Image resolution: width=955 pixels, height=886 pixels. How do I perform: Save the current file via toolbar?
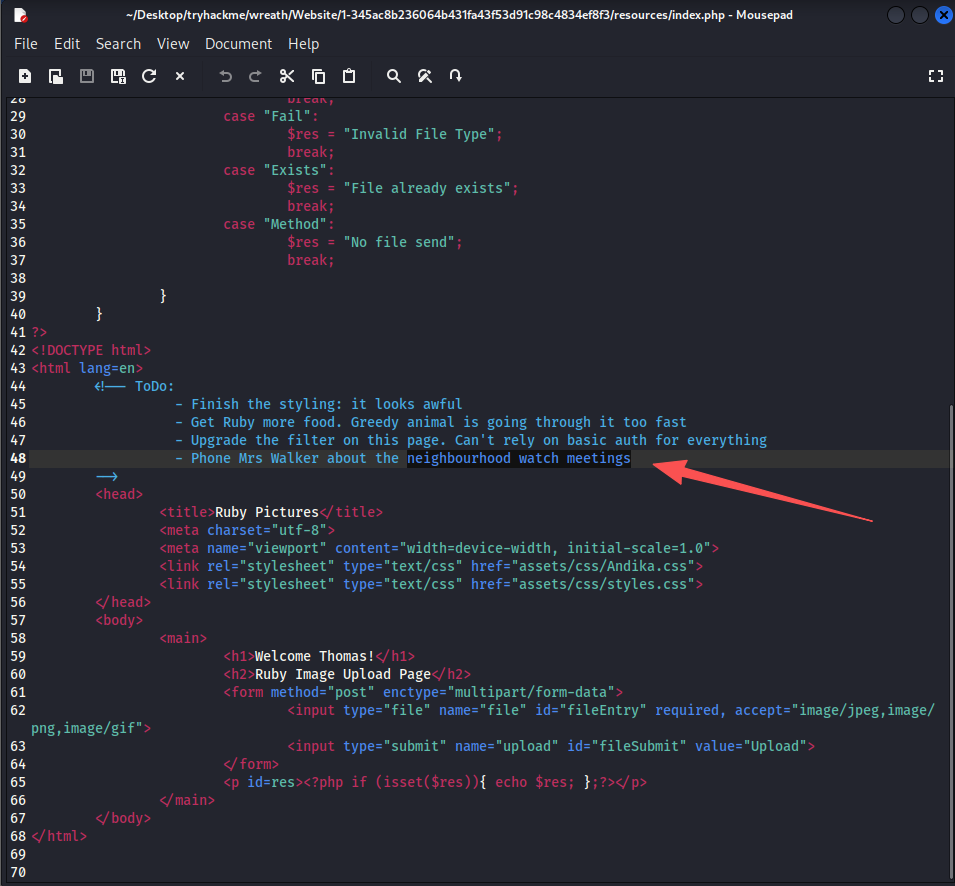87,76
